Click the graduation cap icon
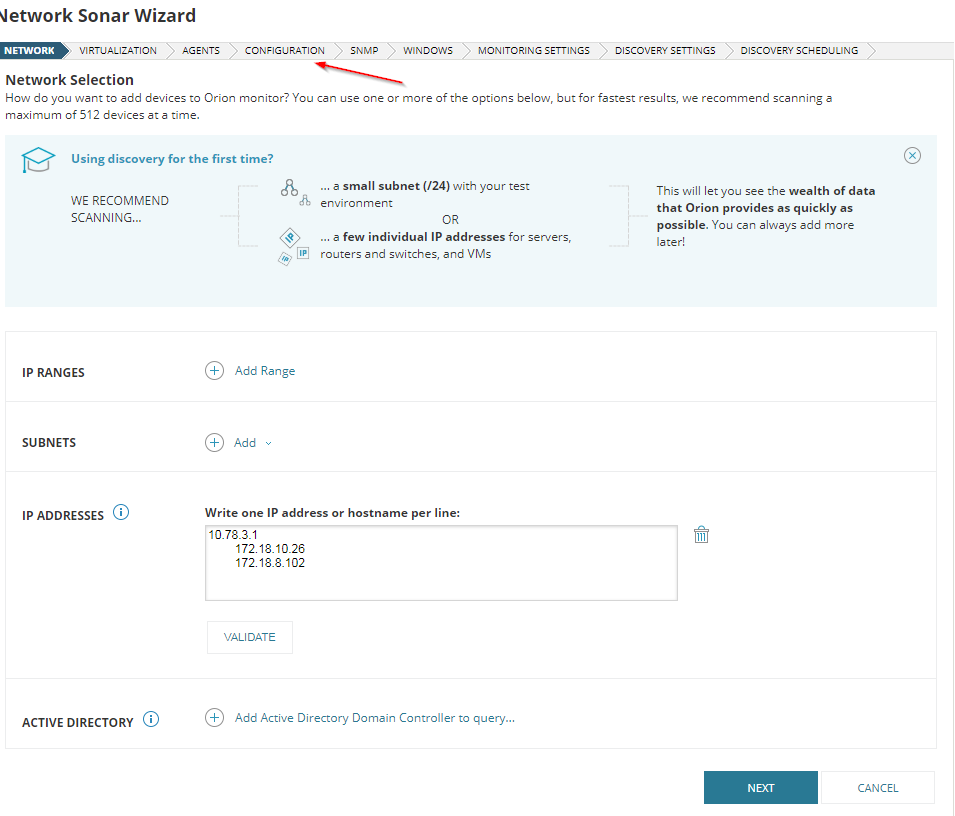955x816 pixels. (38, 160)
